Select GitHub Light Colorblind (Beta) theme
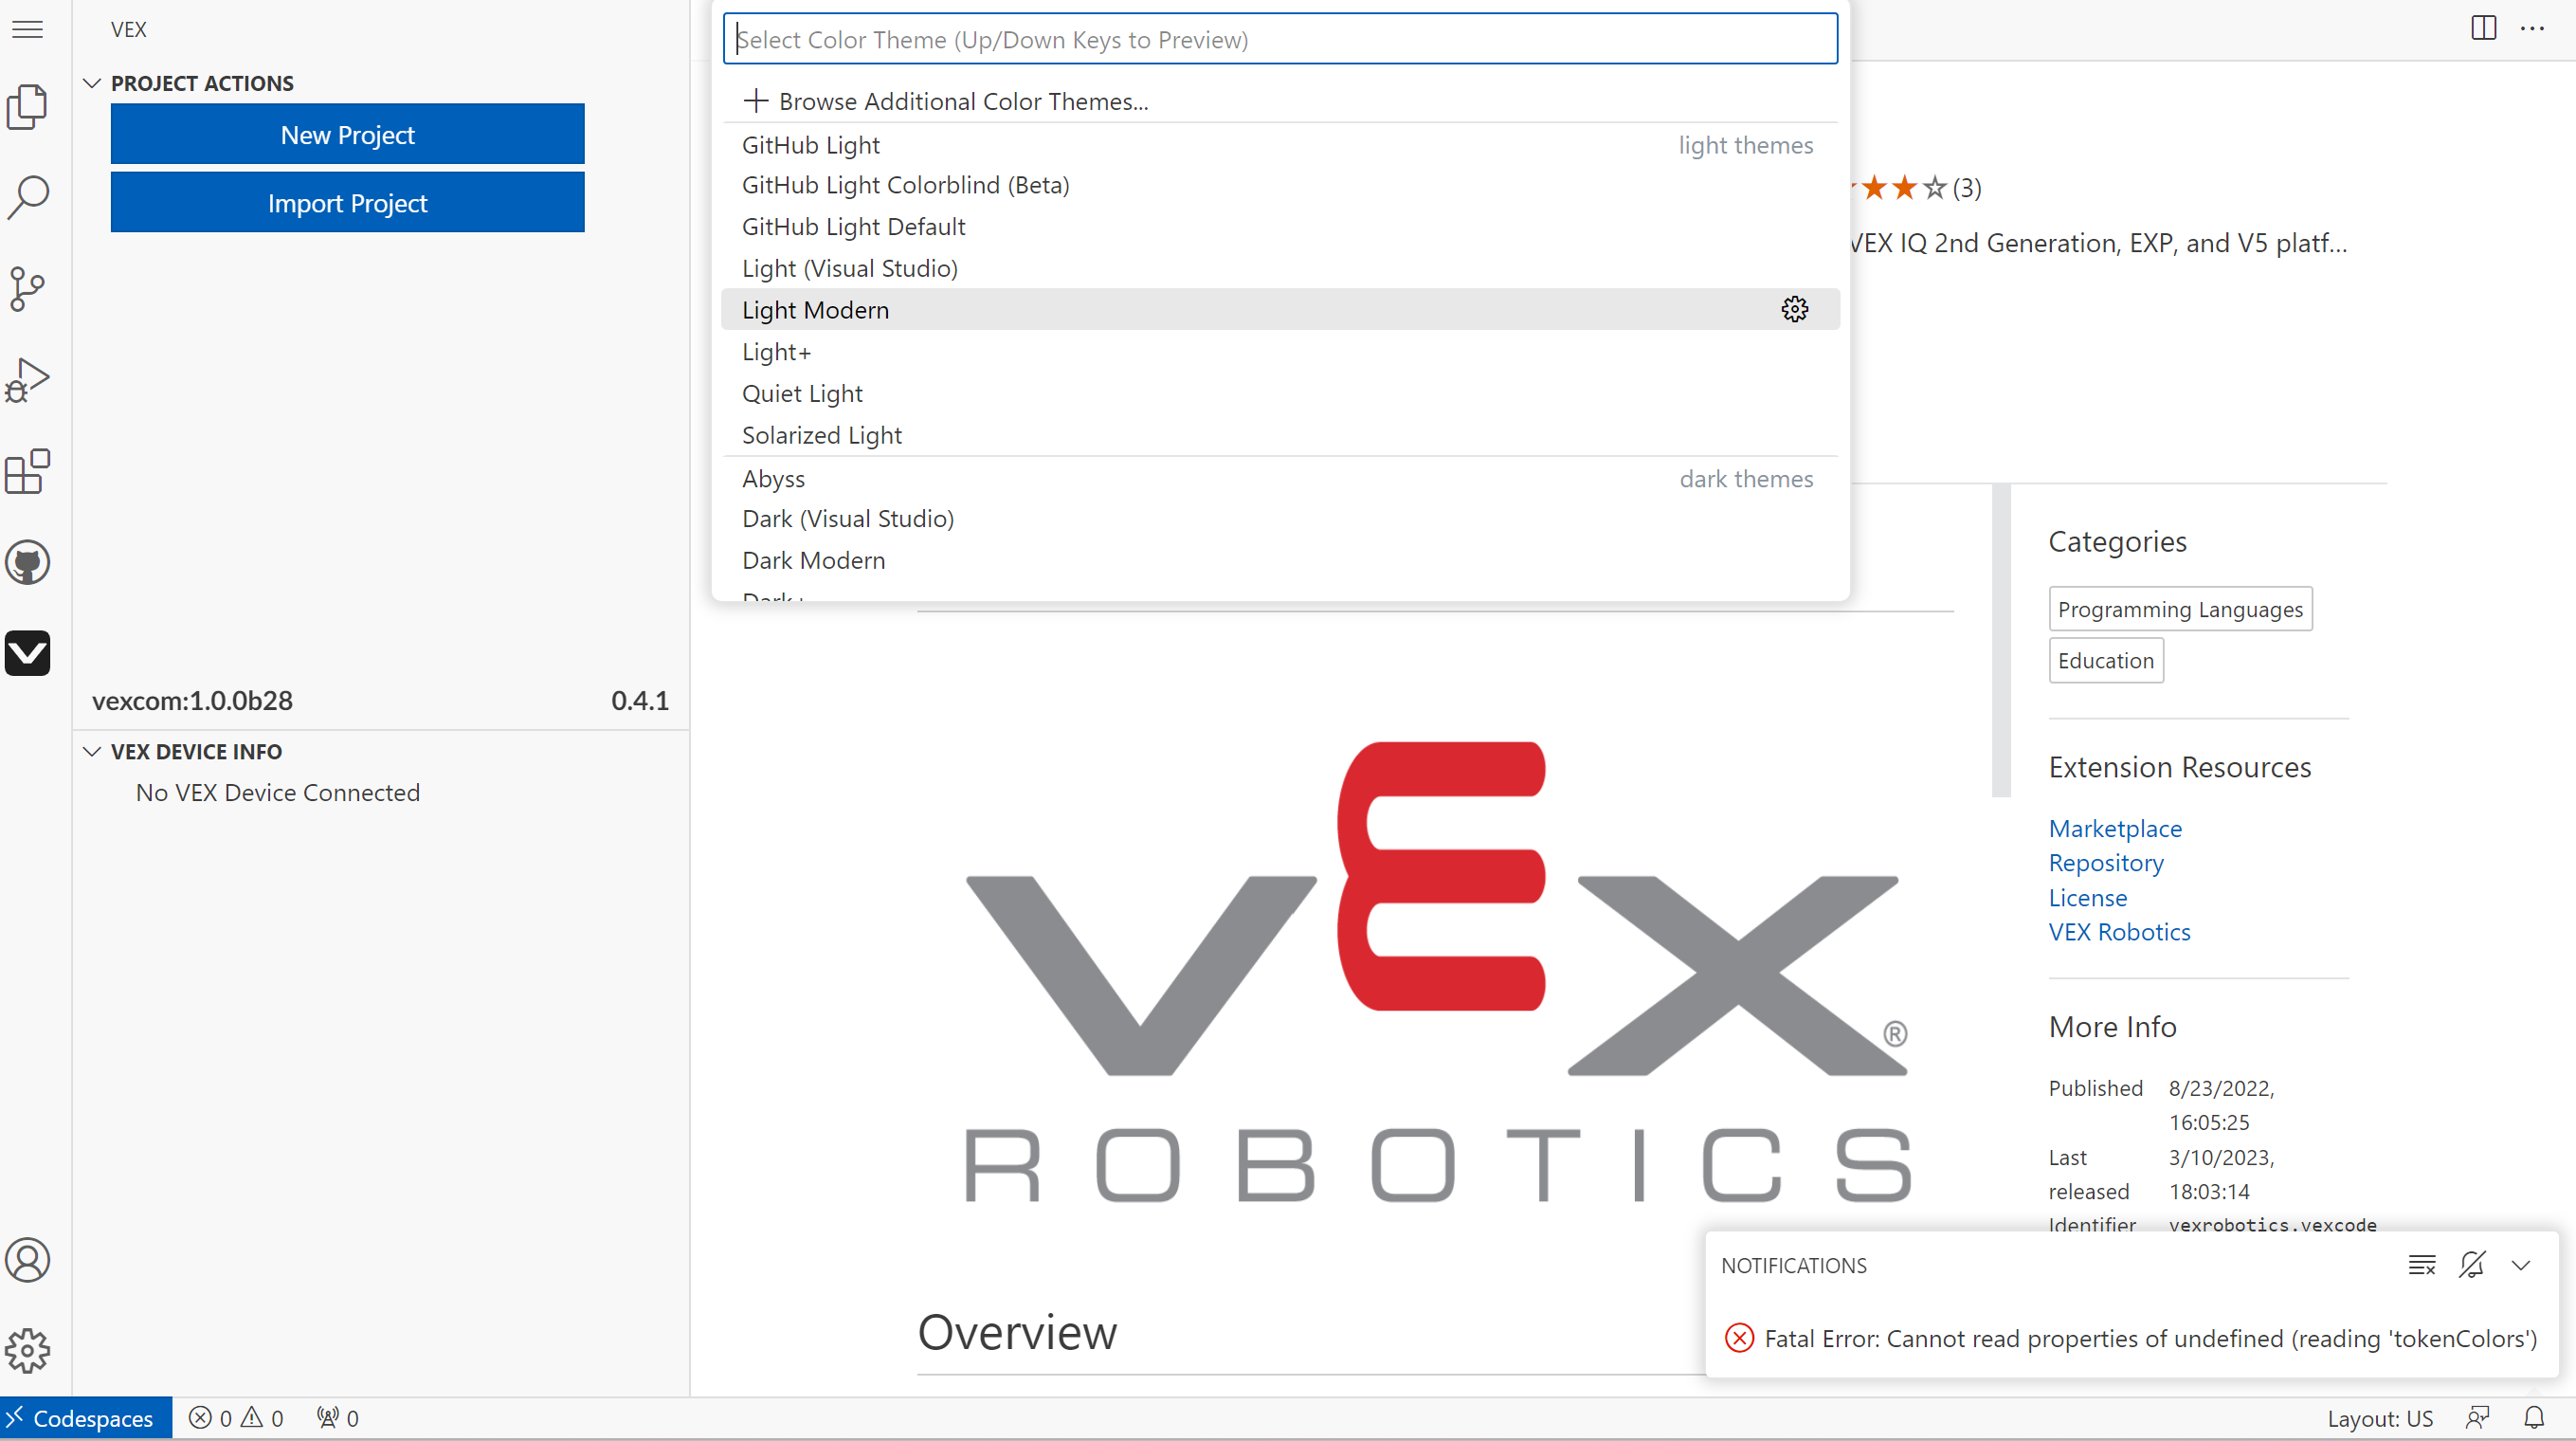Viewport: 2576px width, 1441px height. coord(1280,185)
